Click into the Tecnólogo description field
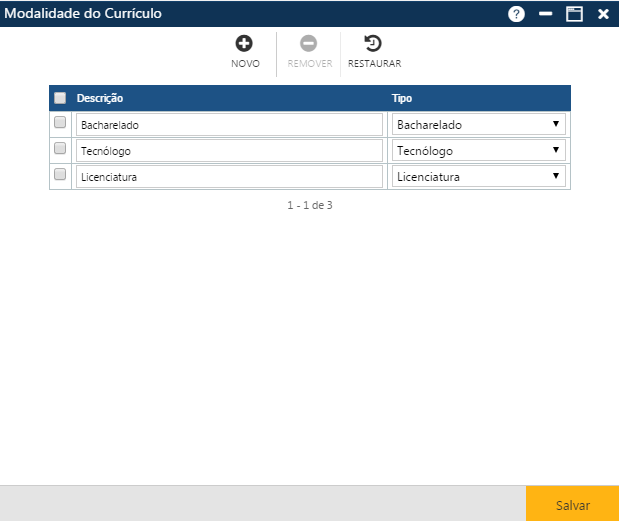The width and height of the screenshot is (619, 521). [x=229, y=151]
